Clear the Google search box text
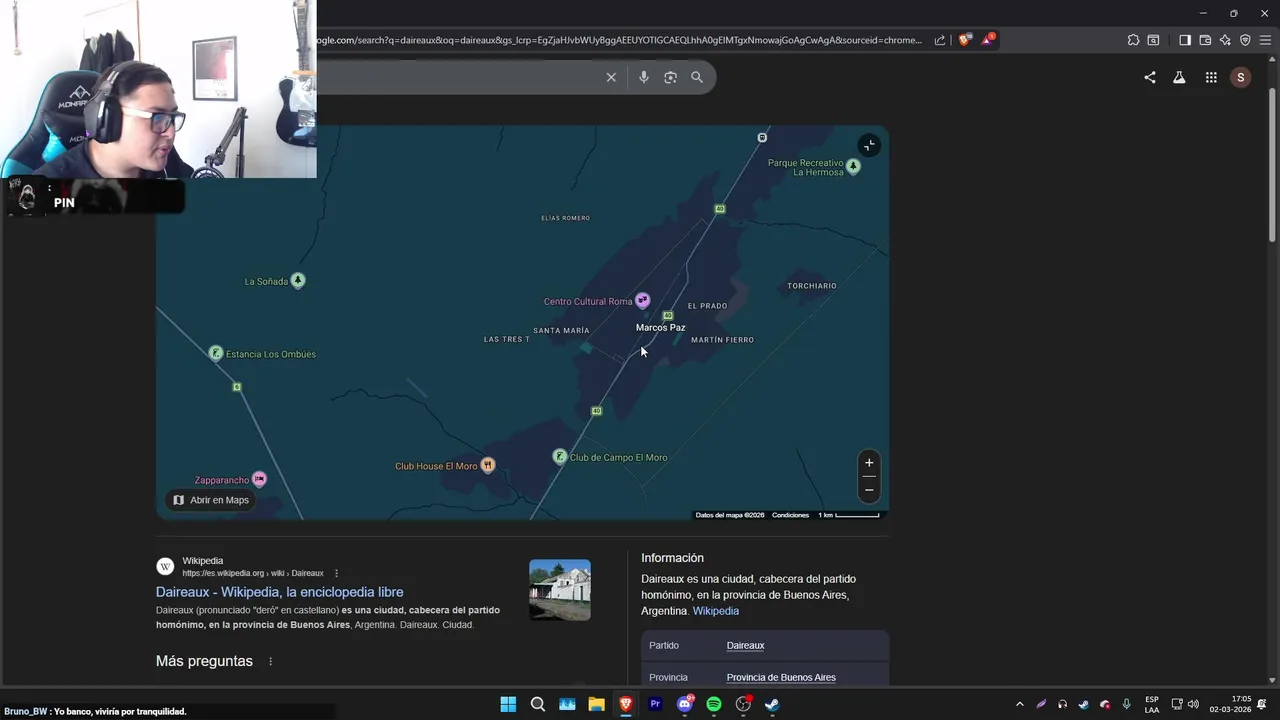This screenshot has height=720, width=1280. click(611, 77)
